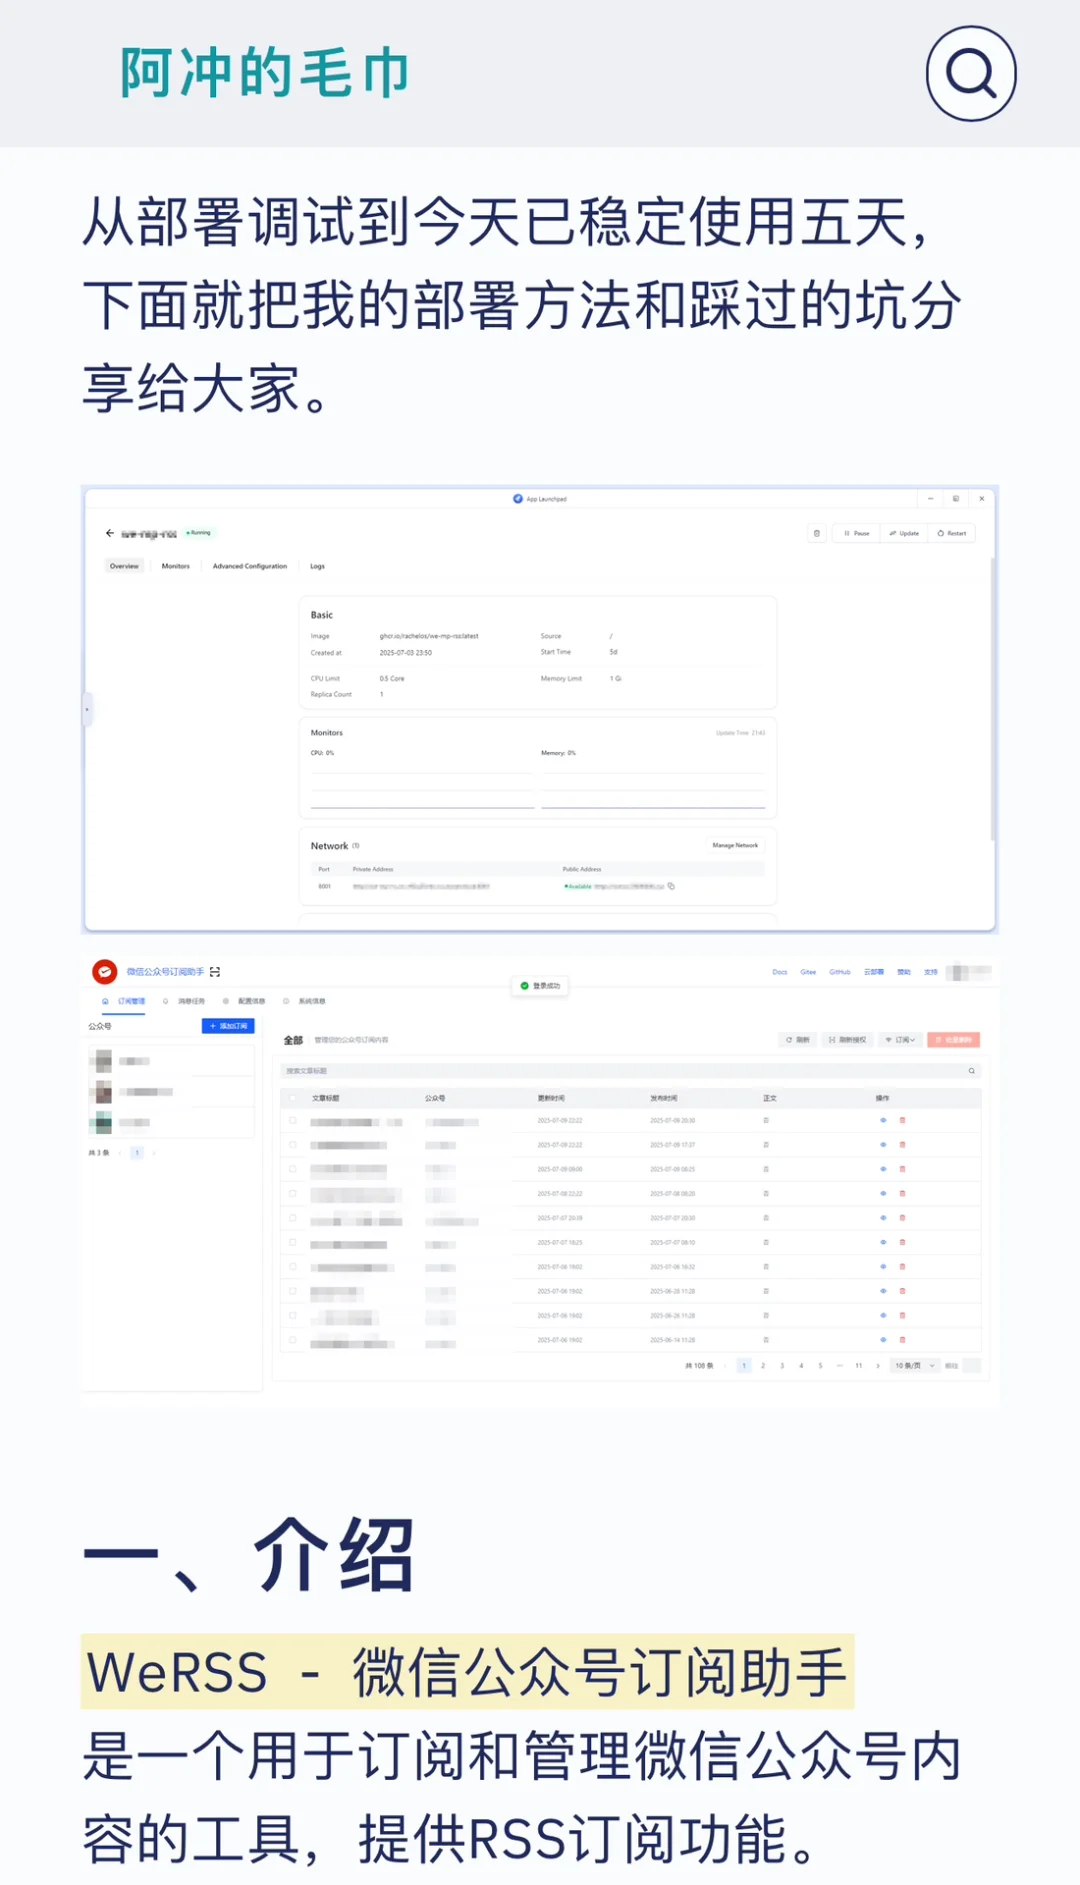Image resolution: width=1080 pixels, height=1885 pixels.
Task: Select the heading 一、介绍
Action: point(249,1555)
